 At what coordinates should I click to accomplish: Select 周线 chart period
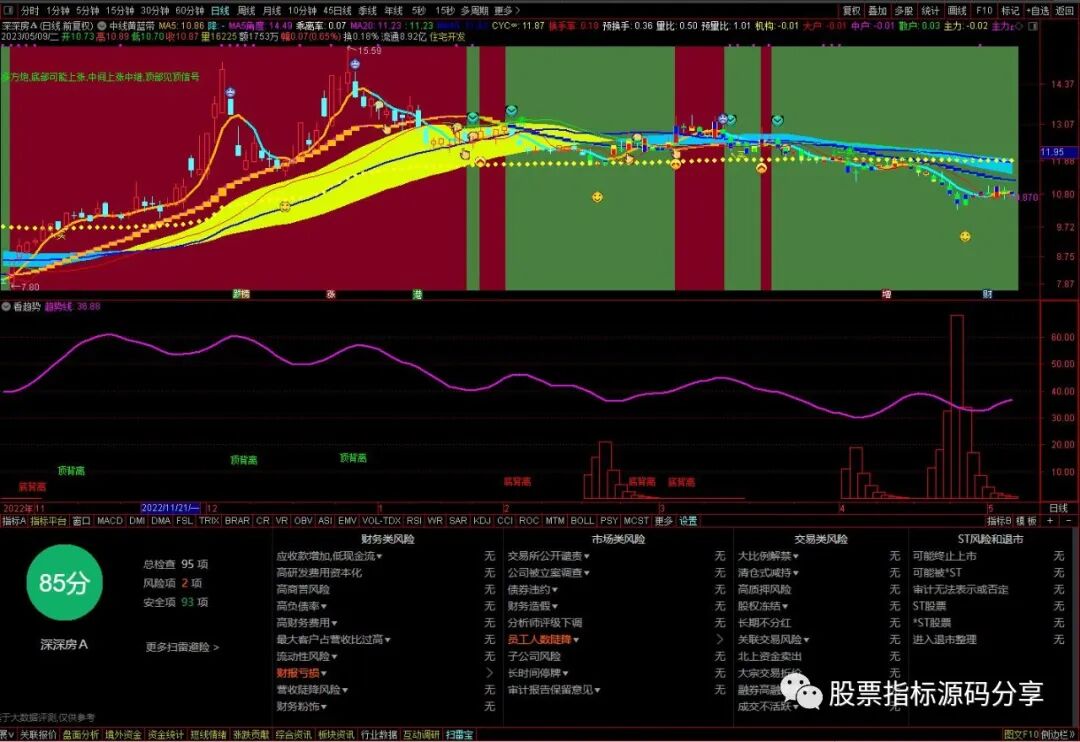pyautogui.click(x=246, y=11)
